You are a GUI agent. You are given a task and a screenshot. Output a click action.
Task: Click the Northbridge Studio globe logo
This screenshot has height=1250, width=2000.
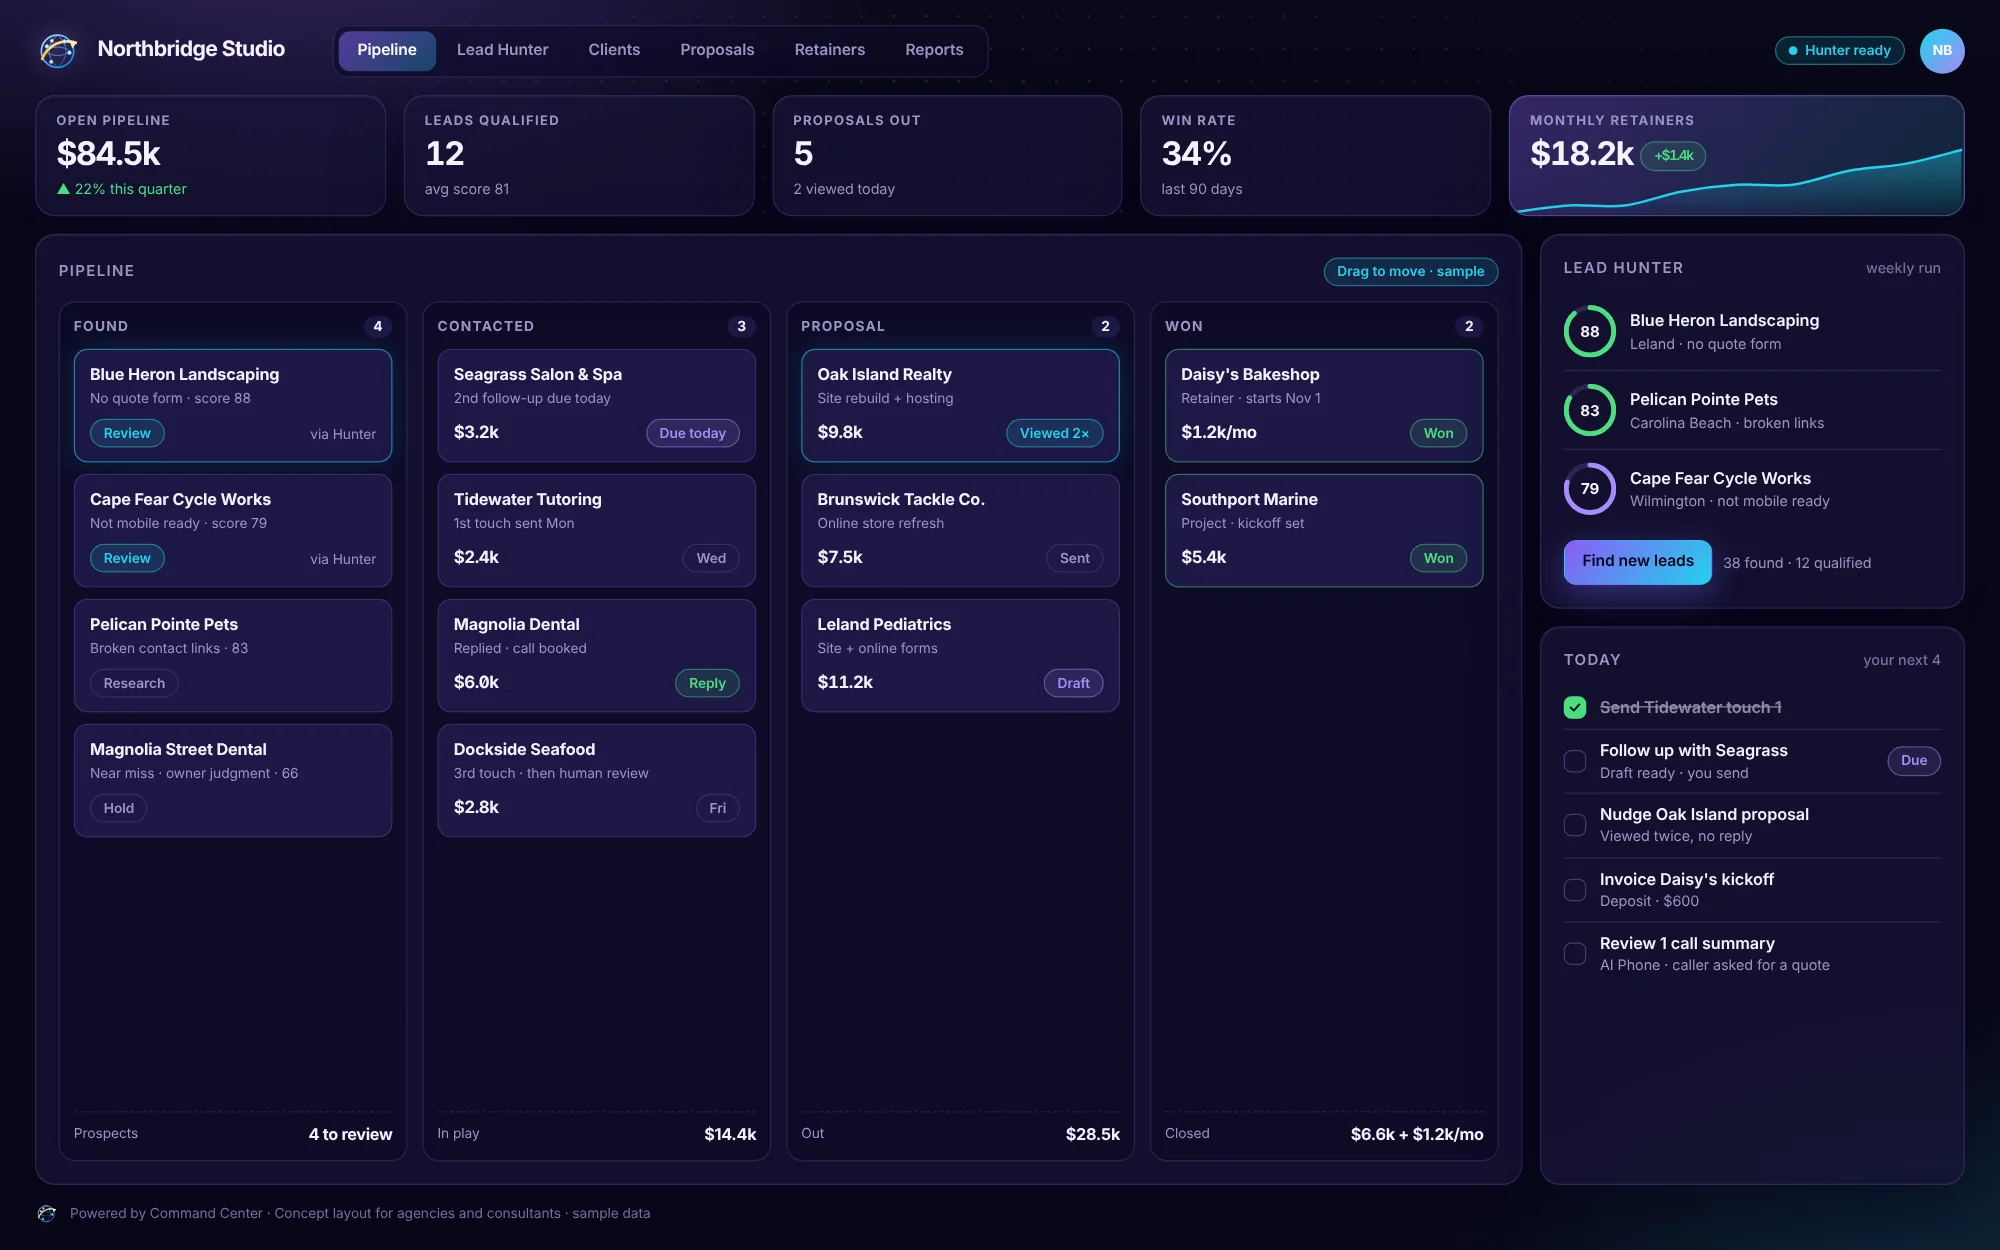(58, 50)
